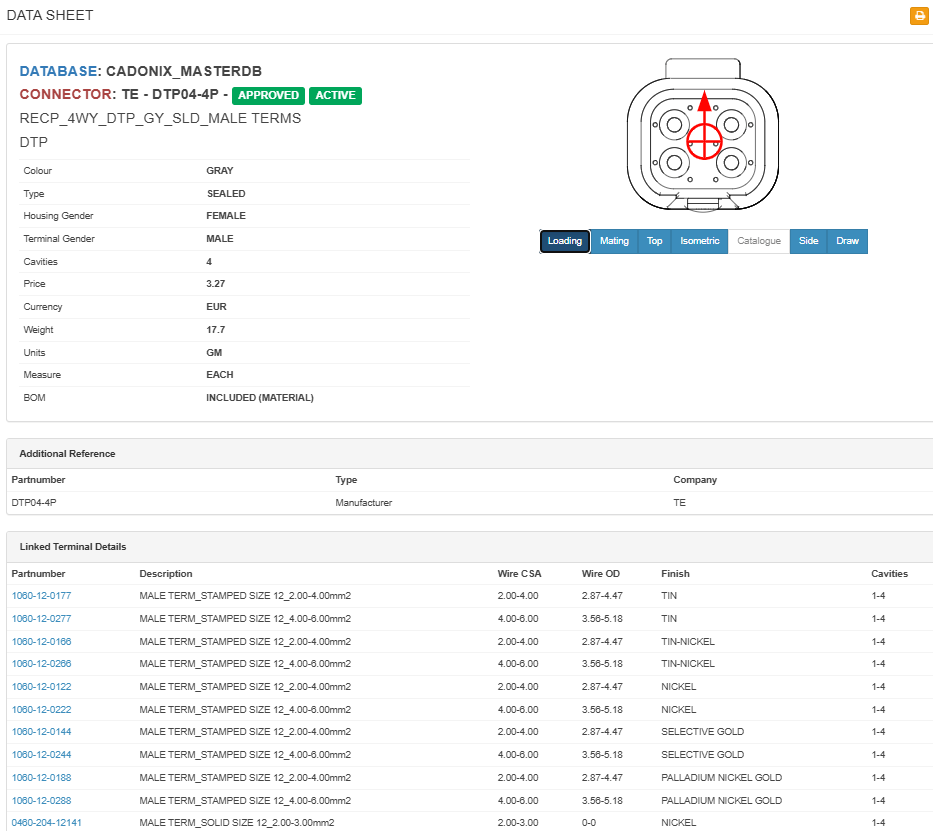933x831 pixels.
Task: Click the ACTIVE status badge
Action: [x=335, y=96]
